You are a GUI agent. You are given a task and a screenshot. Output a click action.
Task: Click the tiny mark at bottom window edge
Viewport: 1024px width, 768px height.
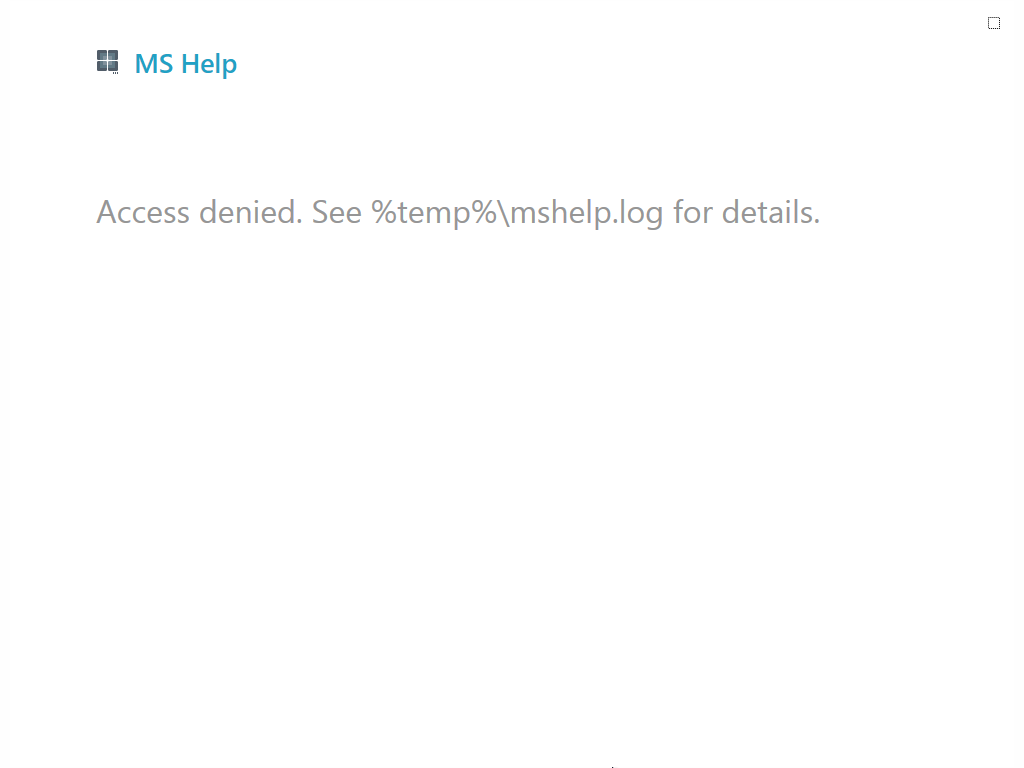point(612,766)
